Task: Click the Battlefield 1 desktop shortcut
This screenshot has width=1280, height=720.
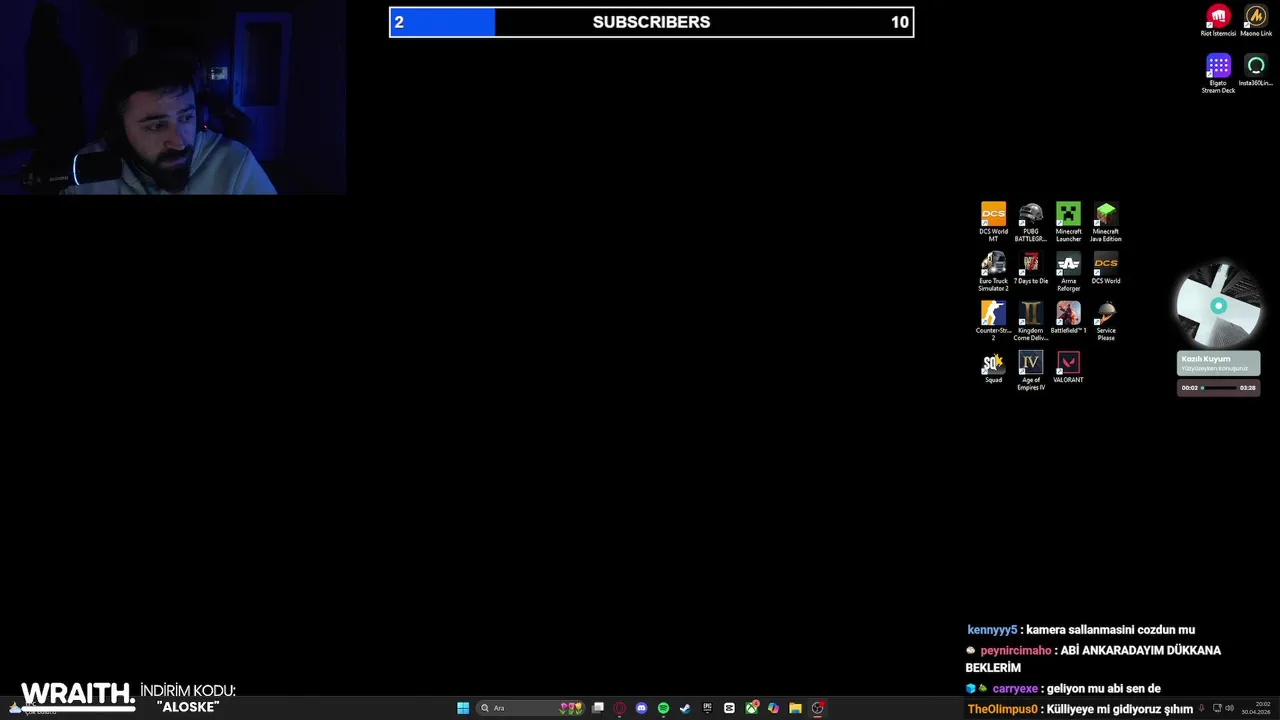Action: tap(1068, 318)
